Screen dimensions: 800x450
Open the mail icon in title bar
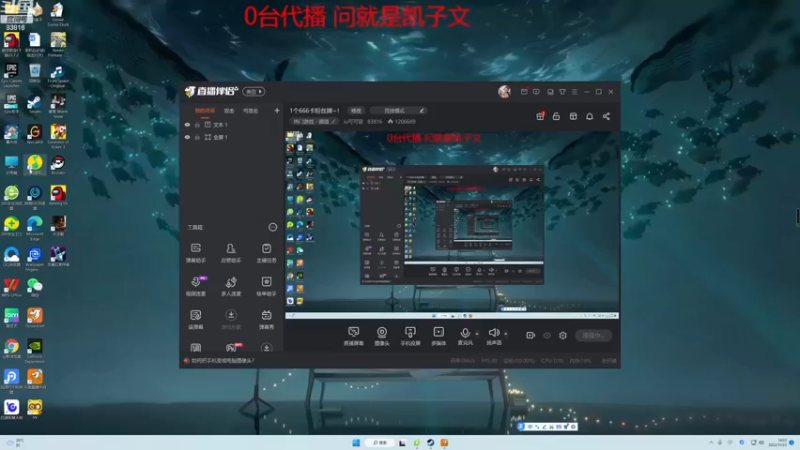[x=524, y=92]
